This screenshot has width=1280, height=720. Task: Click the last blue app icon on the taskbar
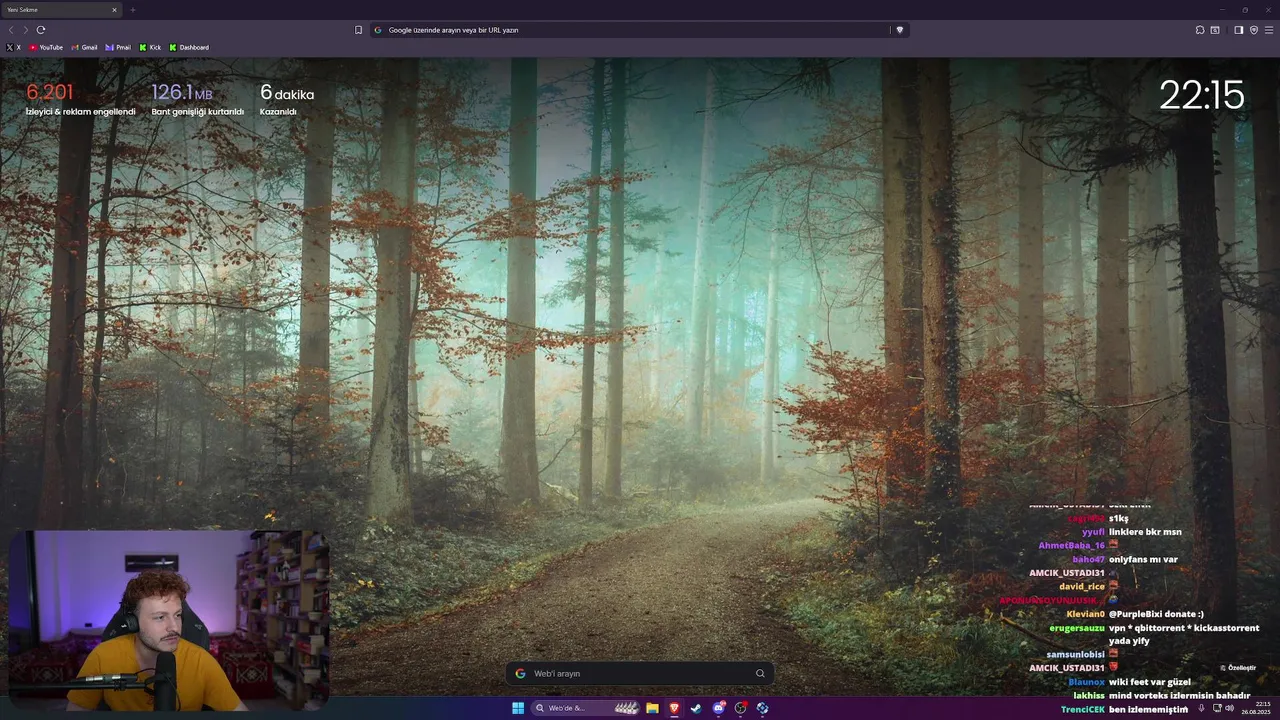point(763,708)
